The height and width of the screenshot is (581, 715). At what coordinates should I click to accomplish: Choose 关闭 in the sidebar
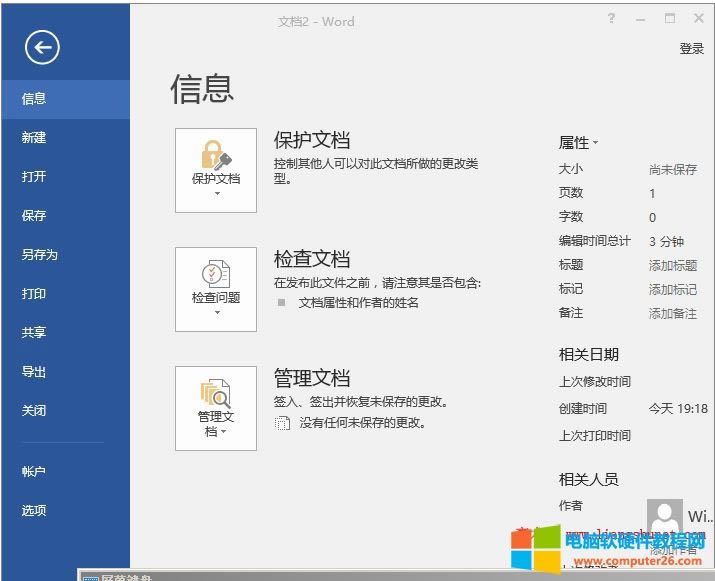(66, 410)
